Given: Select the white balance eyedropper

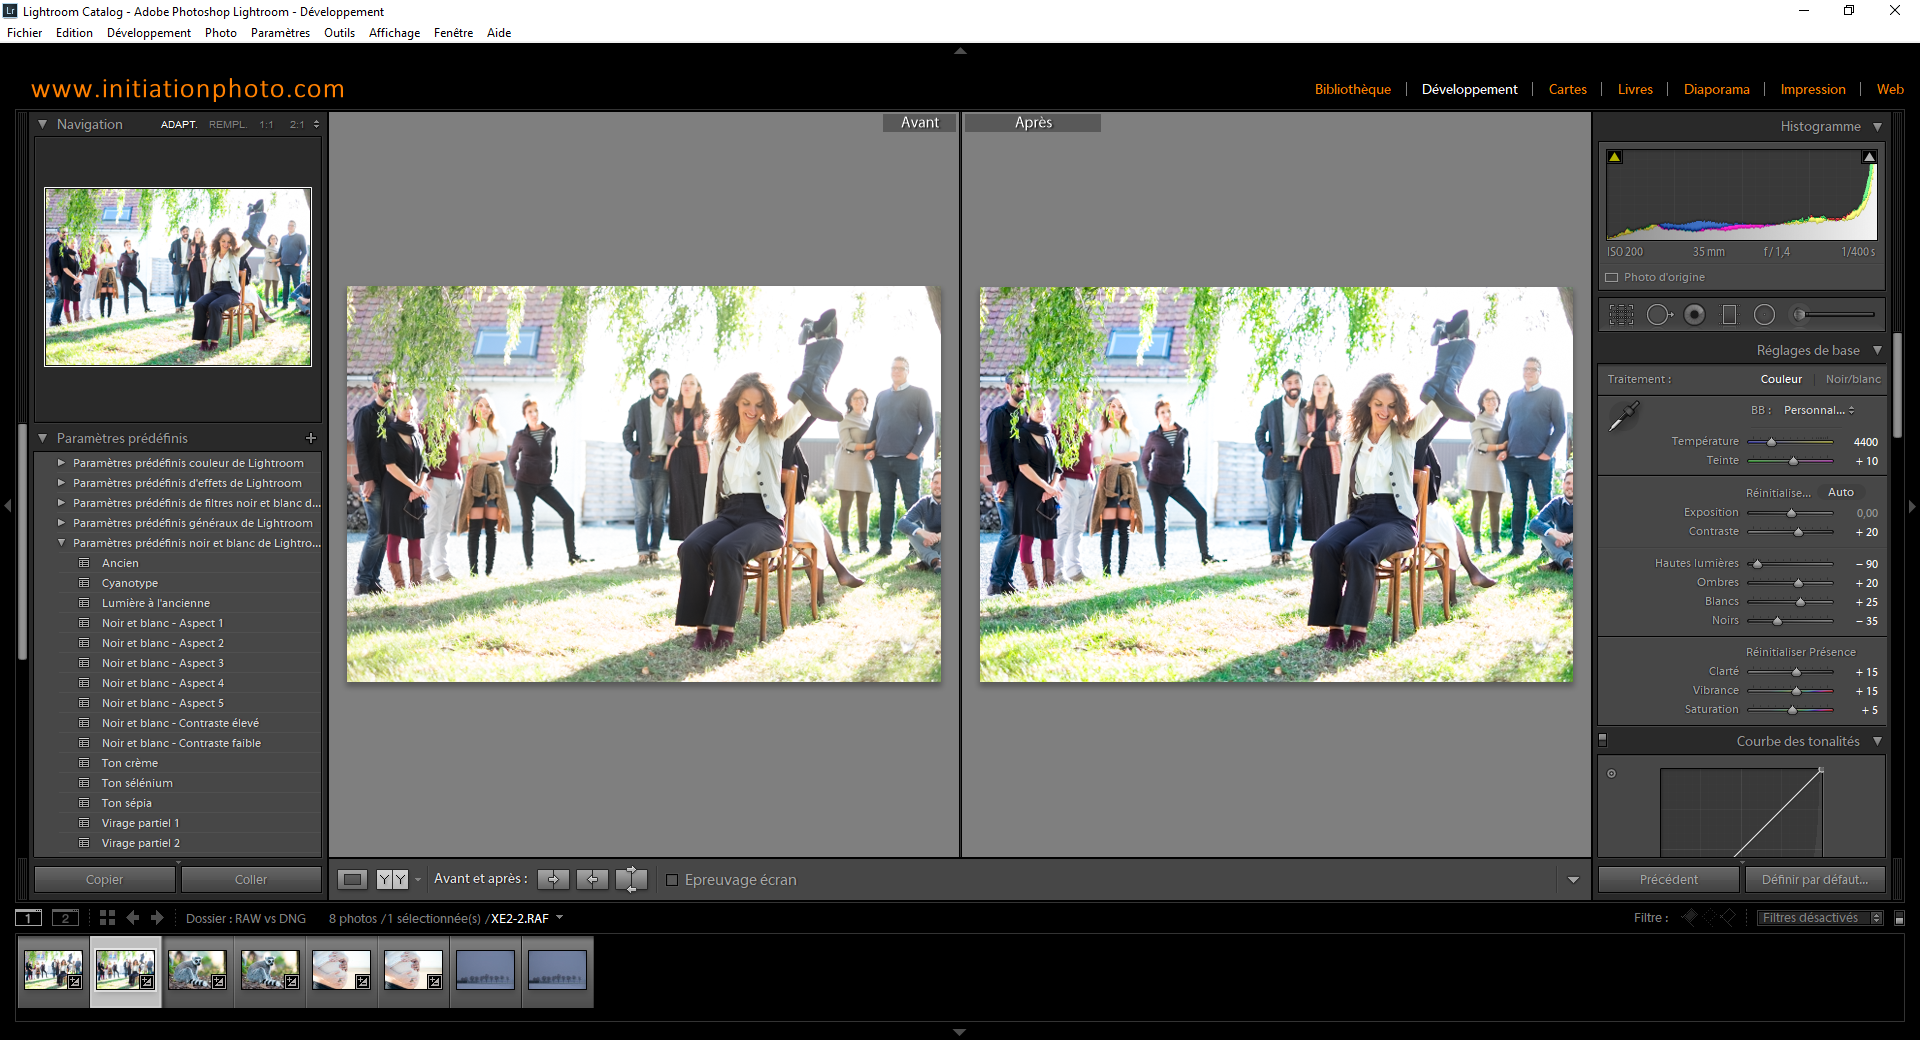Looking at the screenshot, I should pyautogui.click(x=1623, y=416).
